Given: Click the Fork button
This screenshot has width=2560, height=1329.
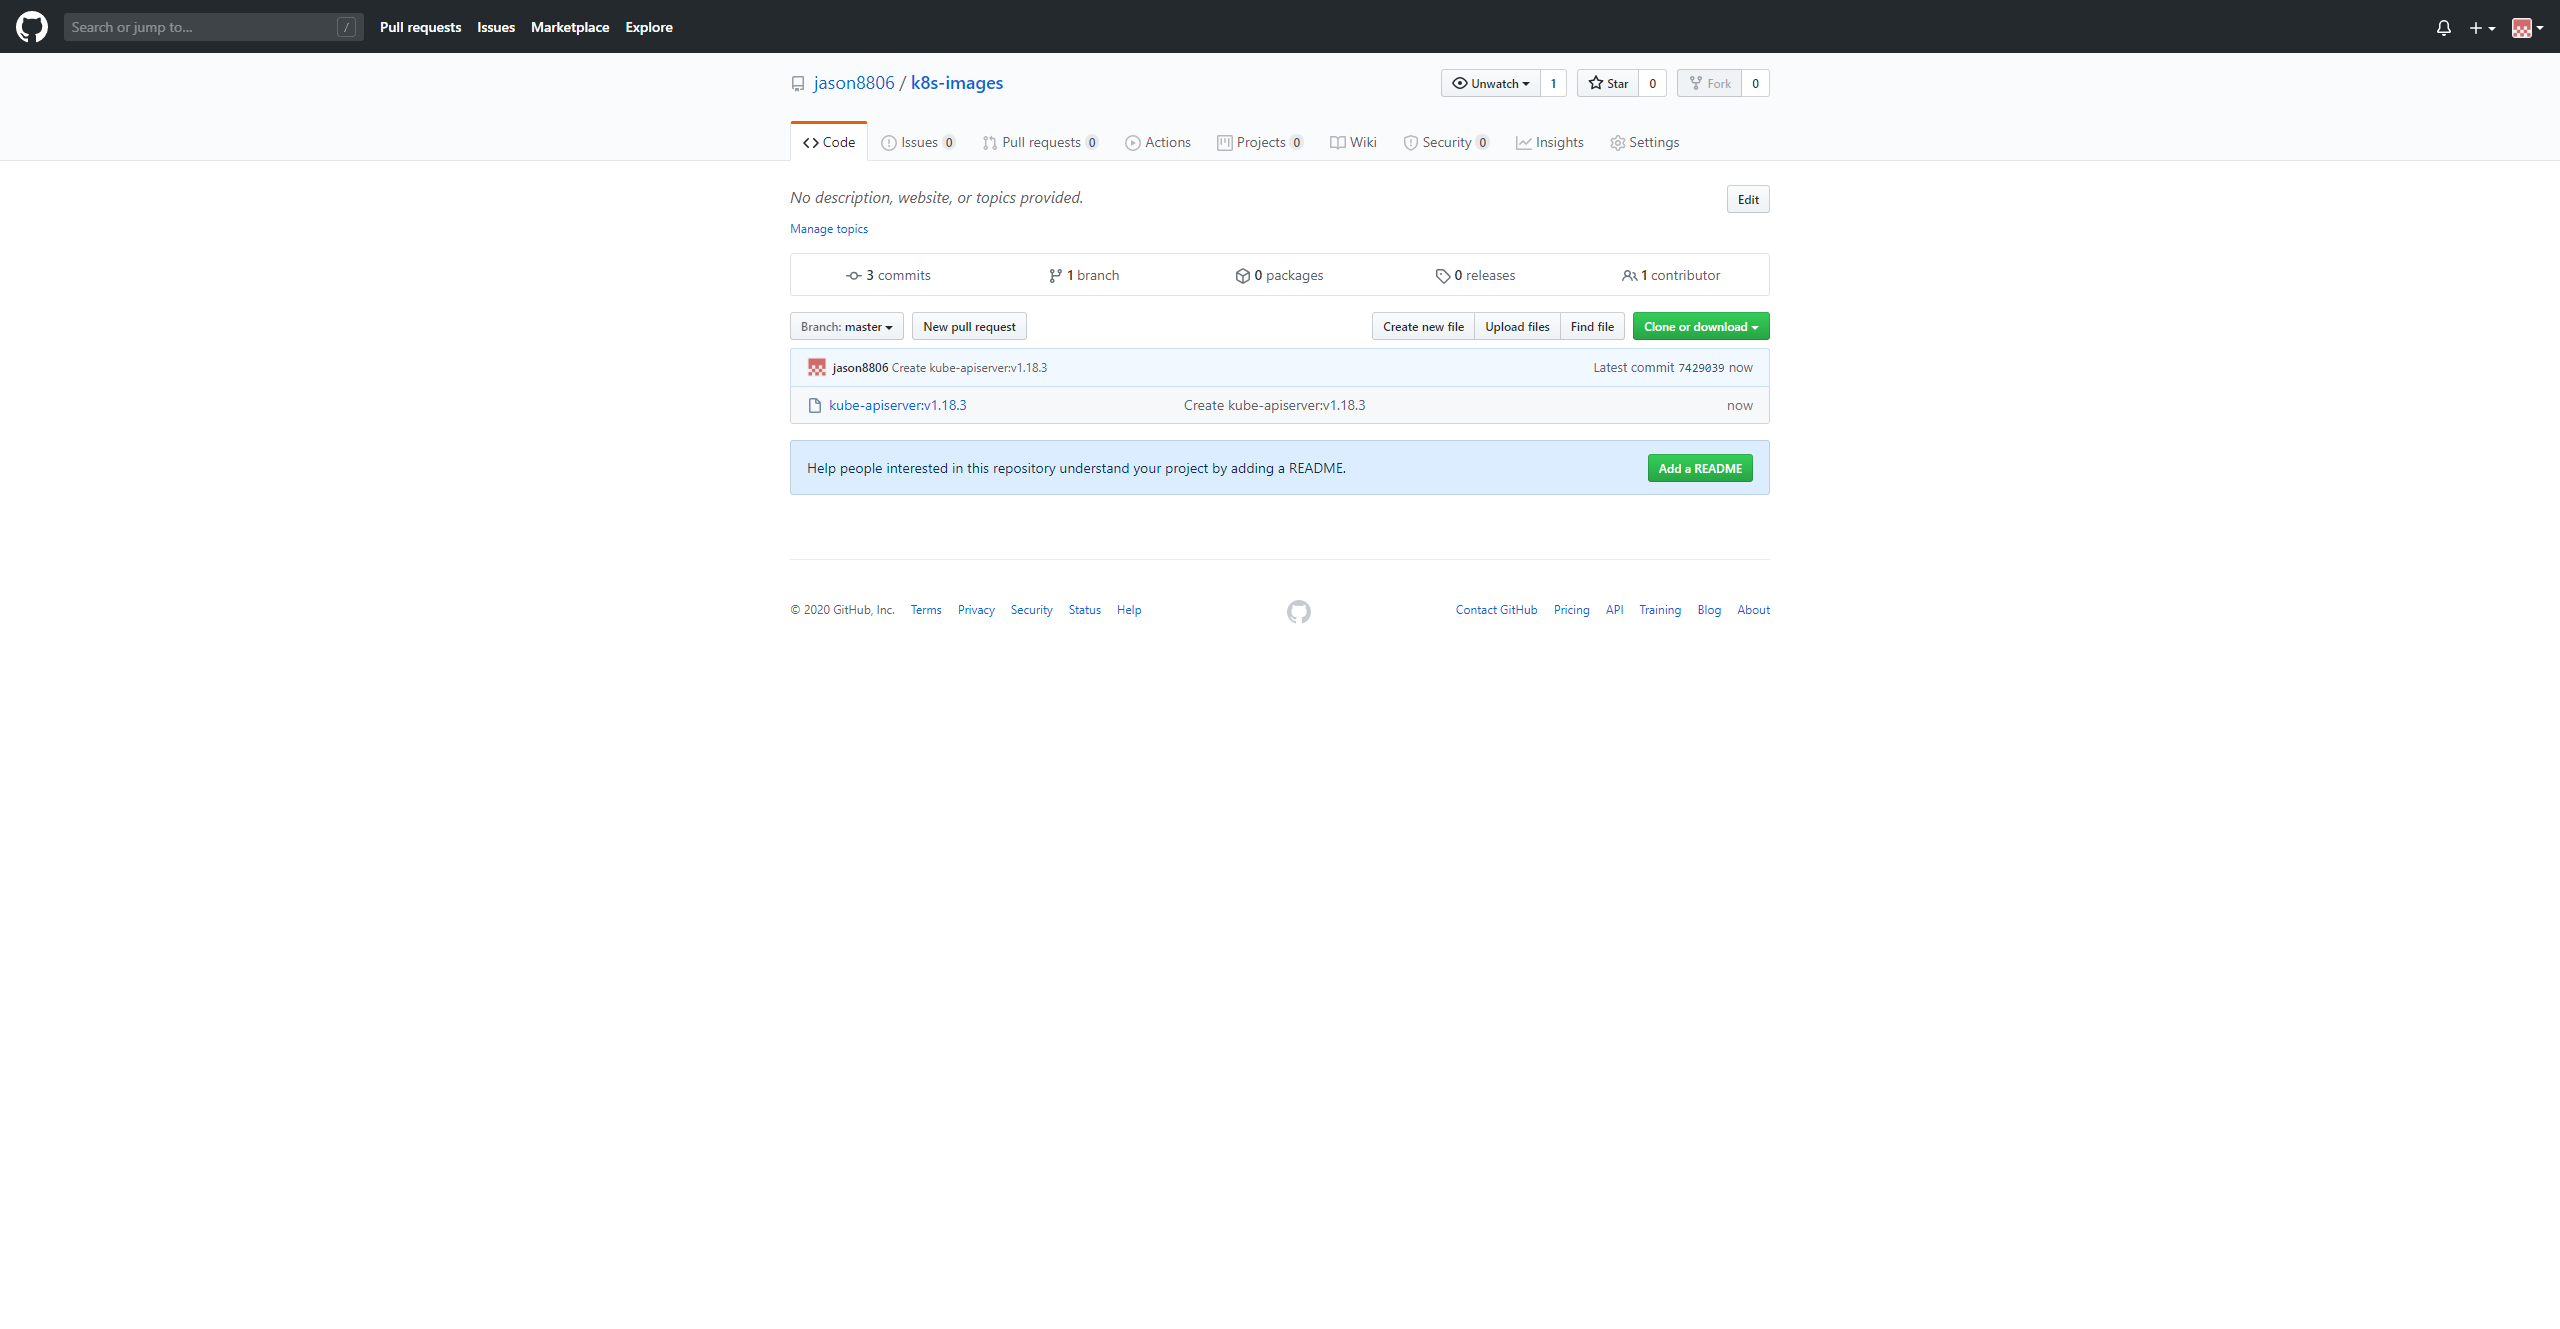Looking at the screenshot, I should click(1710, 83).
